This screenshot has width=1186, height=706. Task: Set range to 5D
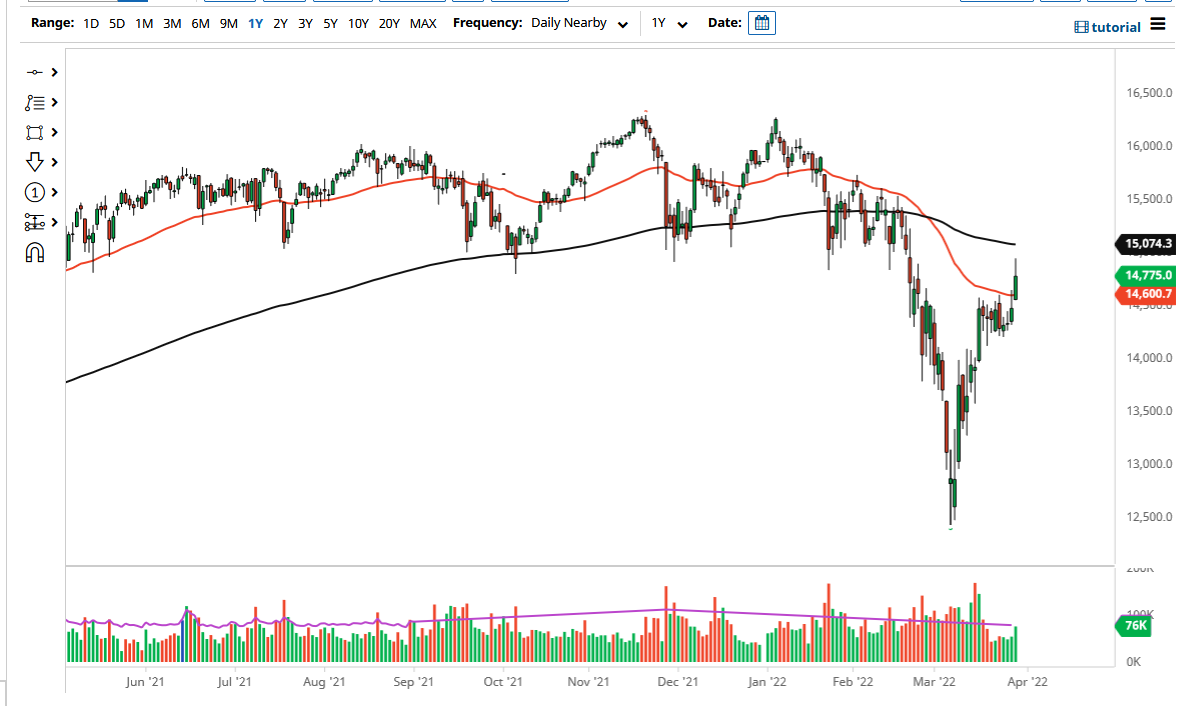[x=116, y=23]
